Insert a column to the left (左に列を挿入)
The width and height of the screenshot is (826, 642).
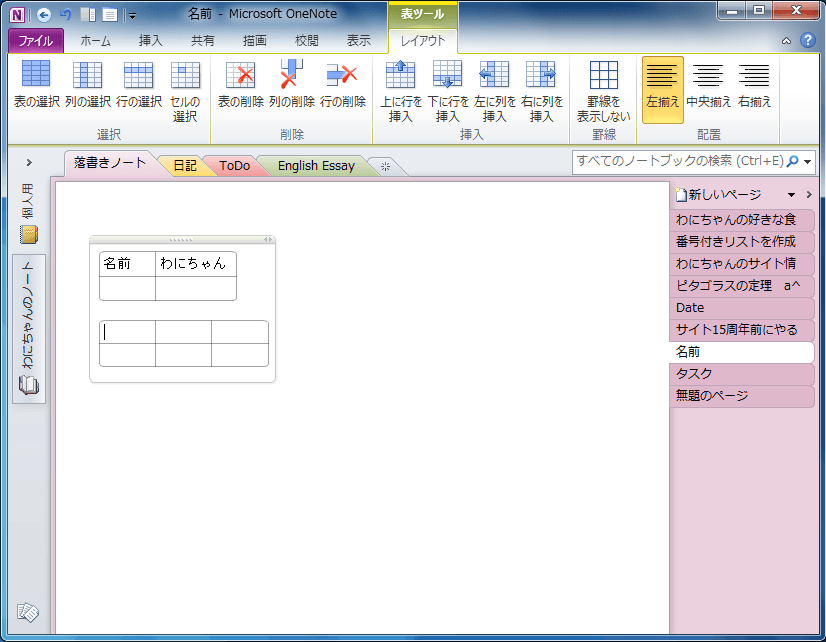[x=495, y=90]
